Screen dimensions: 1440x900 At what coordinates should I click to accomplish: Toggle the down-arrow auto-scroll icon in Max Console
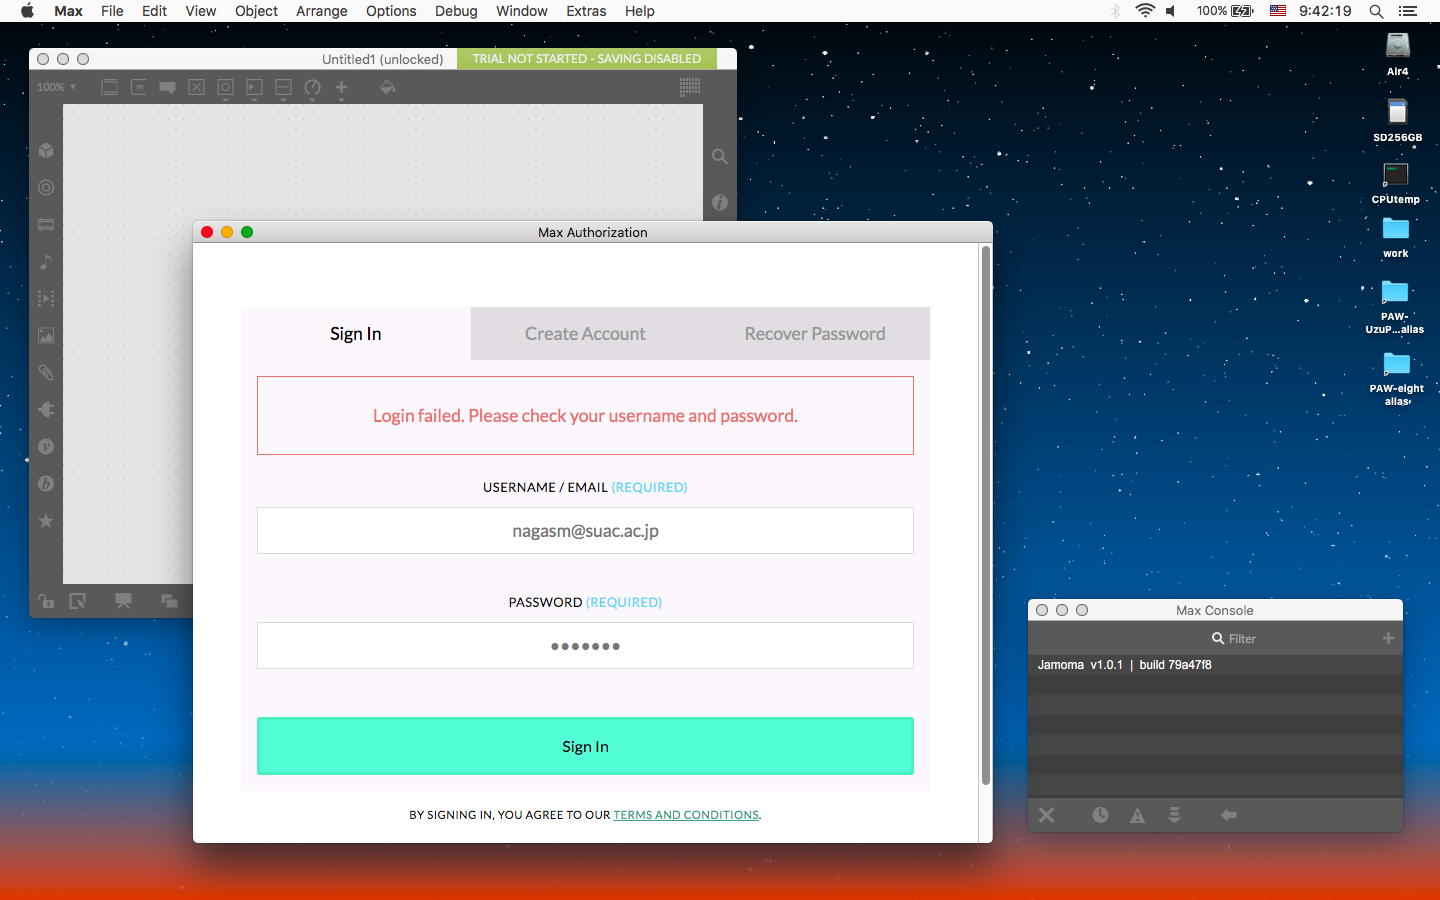click(1175, 815)
